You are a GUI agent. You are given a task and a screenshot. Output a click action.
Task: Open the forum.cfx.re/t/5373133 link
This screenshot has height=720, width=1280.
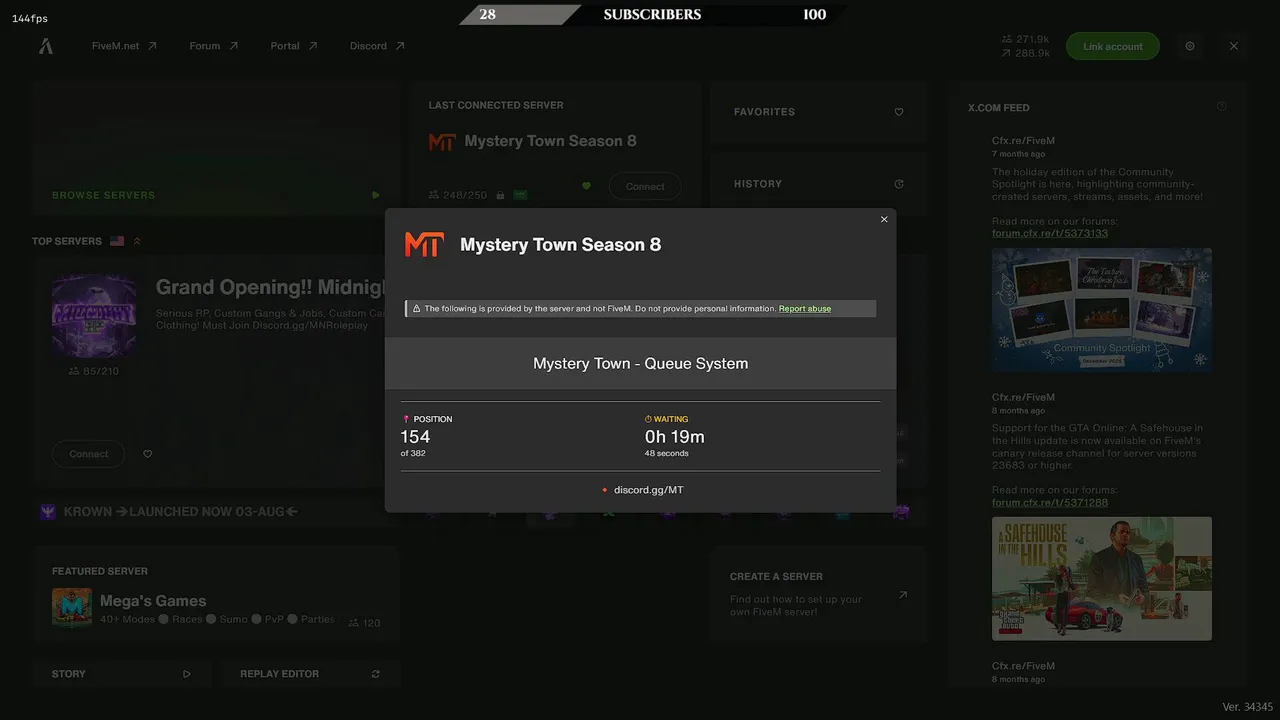[1050, 233]
